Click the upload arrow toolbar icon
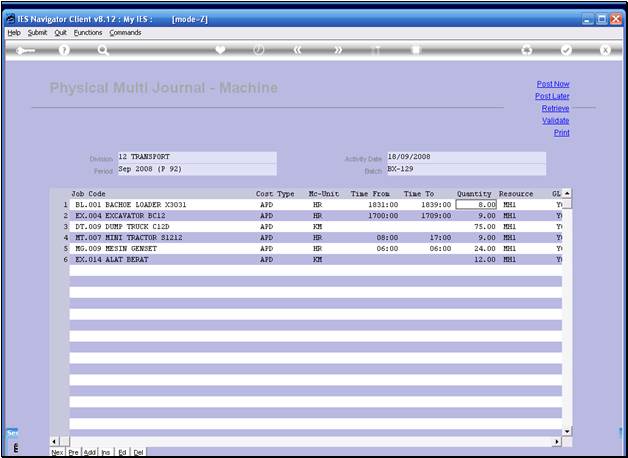The width and height of the screenshot is (628, 458). tap(376, 50)
